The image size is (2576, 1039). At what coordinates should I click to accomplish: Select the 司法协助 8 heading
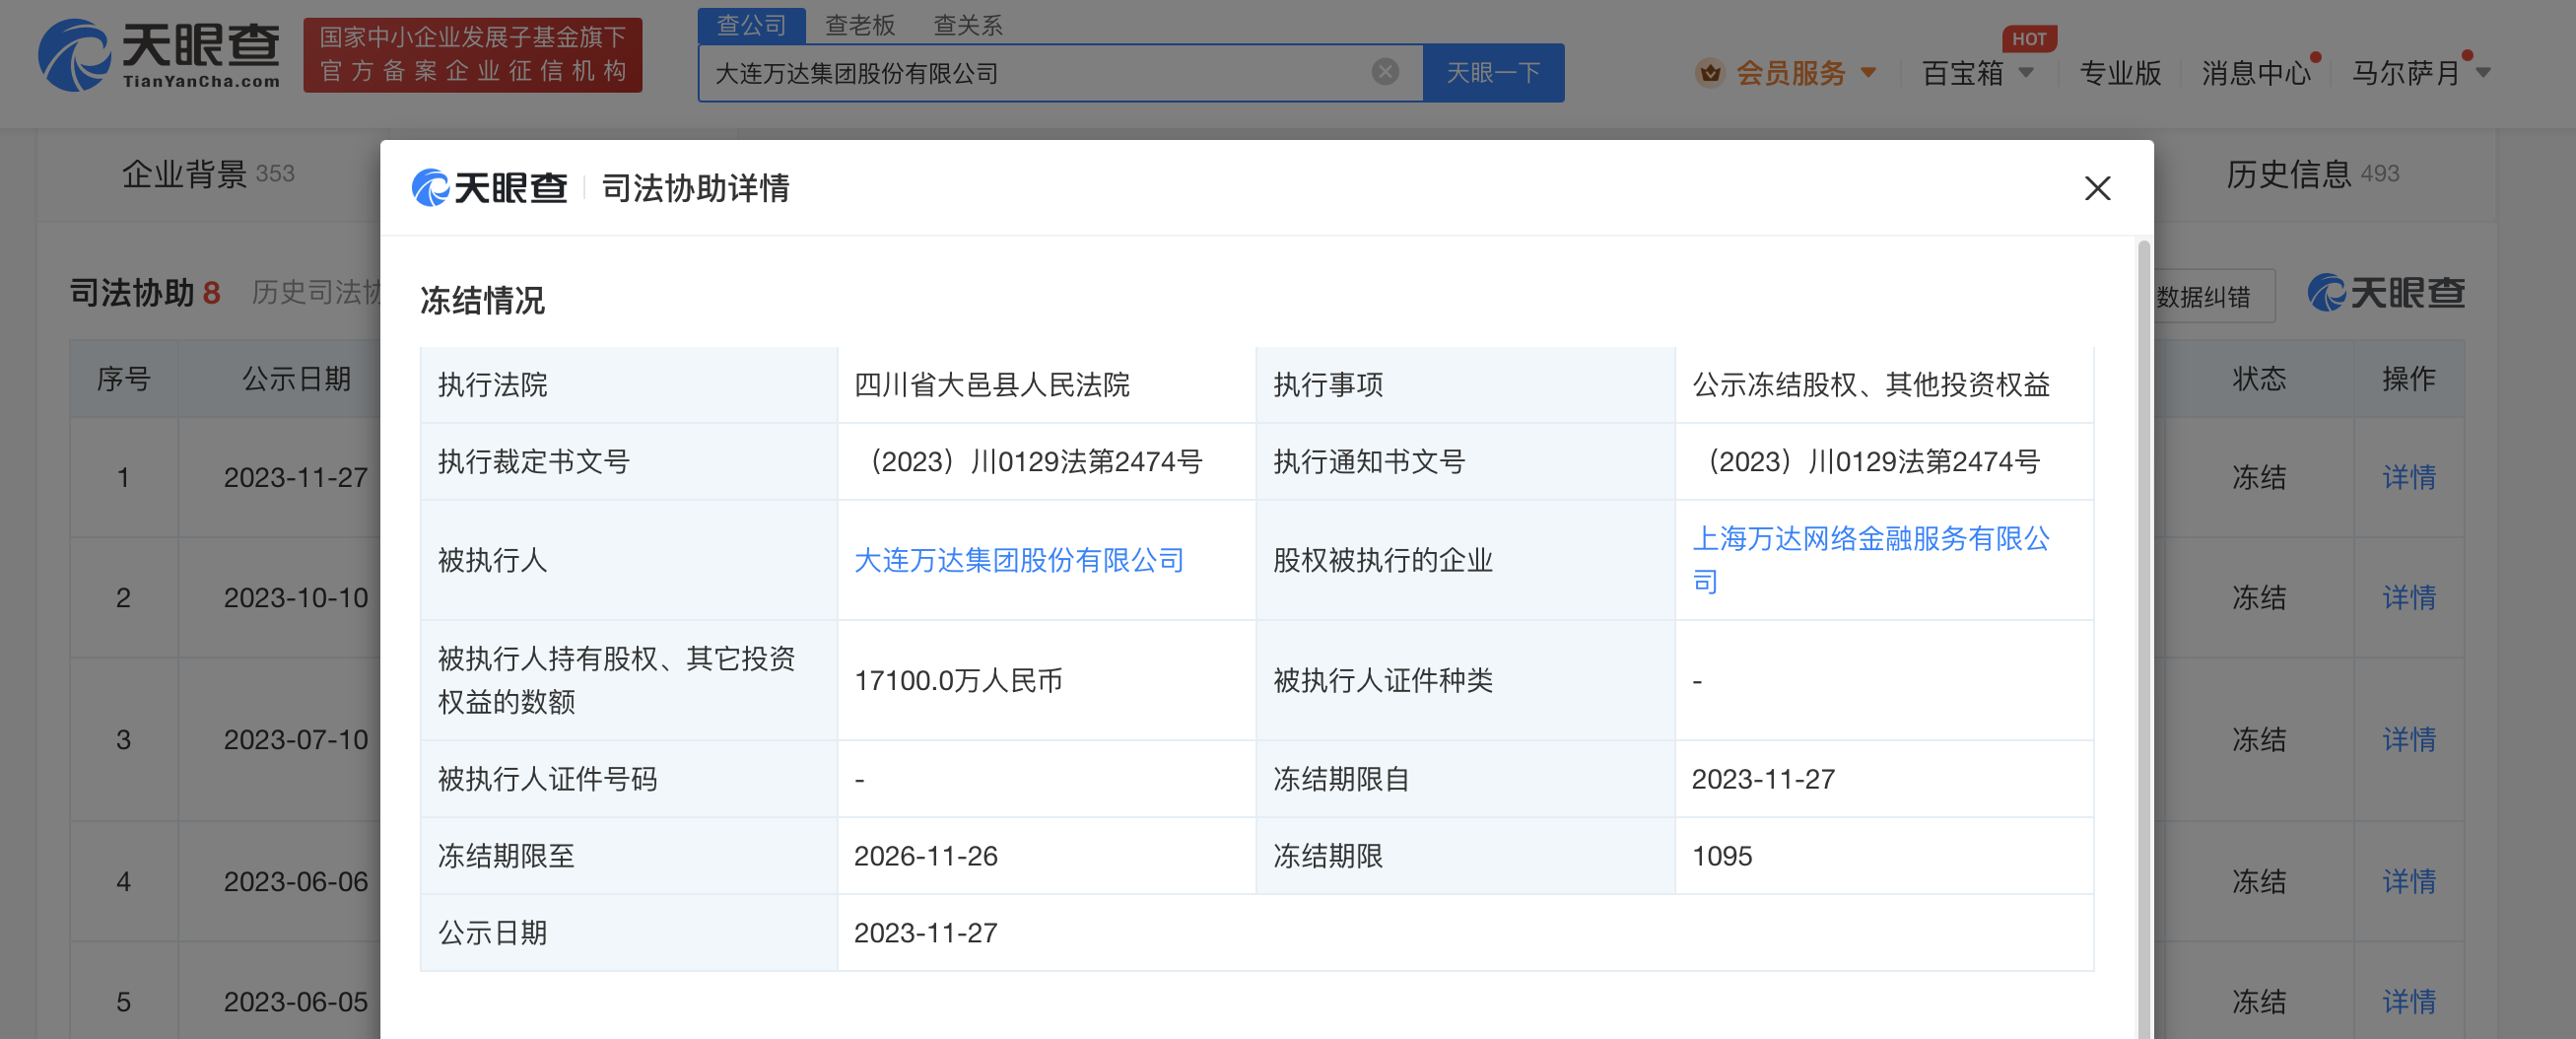point(145,292)
